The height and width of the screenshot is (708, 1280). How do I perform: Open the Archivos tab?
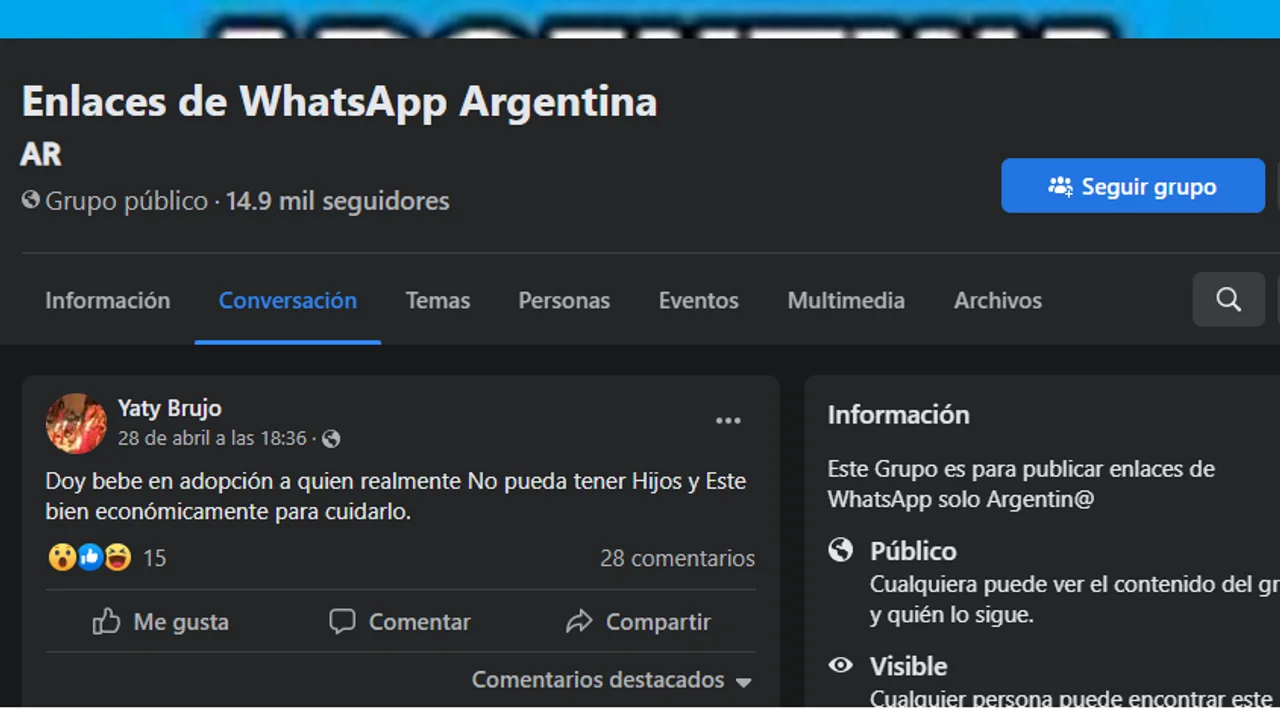(x=998, y=300)
